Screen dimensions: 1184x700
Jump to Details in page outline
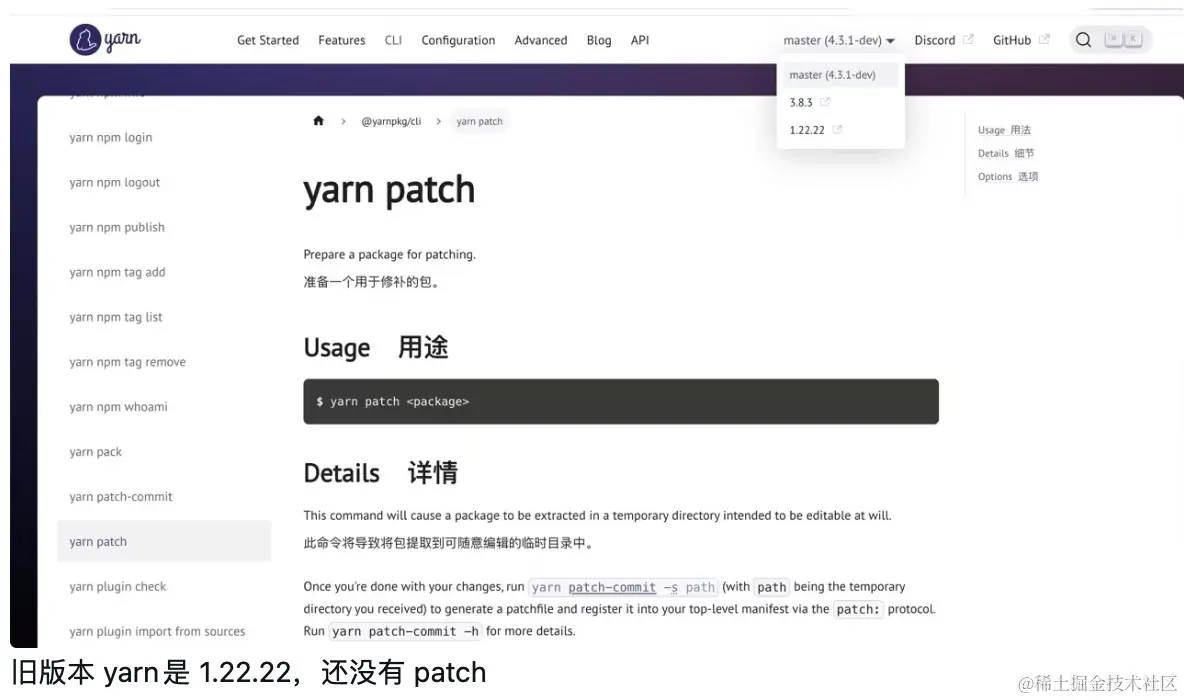pos(1006,153)
